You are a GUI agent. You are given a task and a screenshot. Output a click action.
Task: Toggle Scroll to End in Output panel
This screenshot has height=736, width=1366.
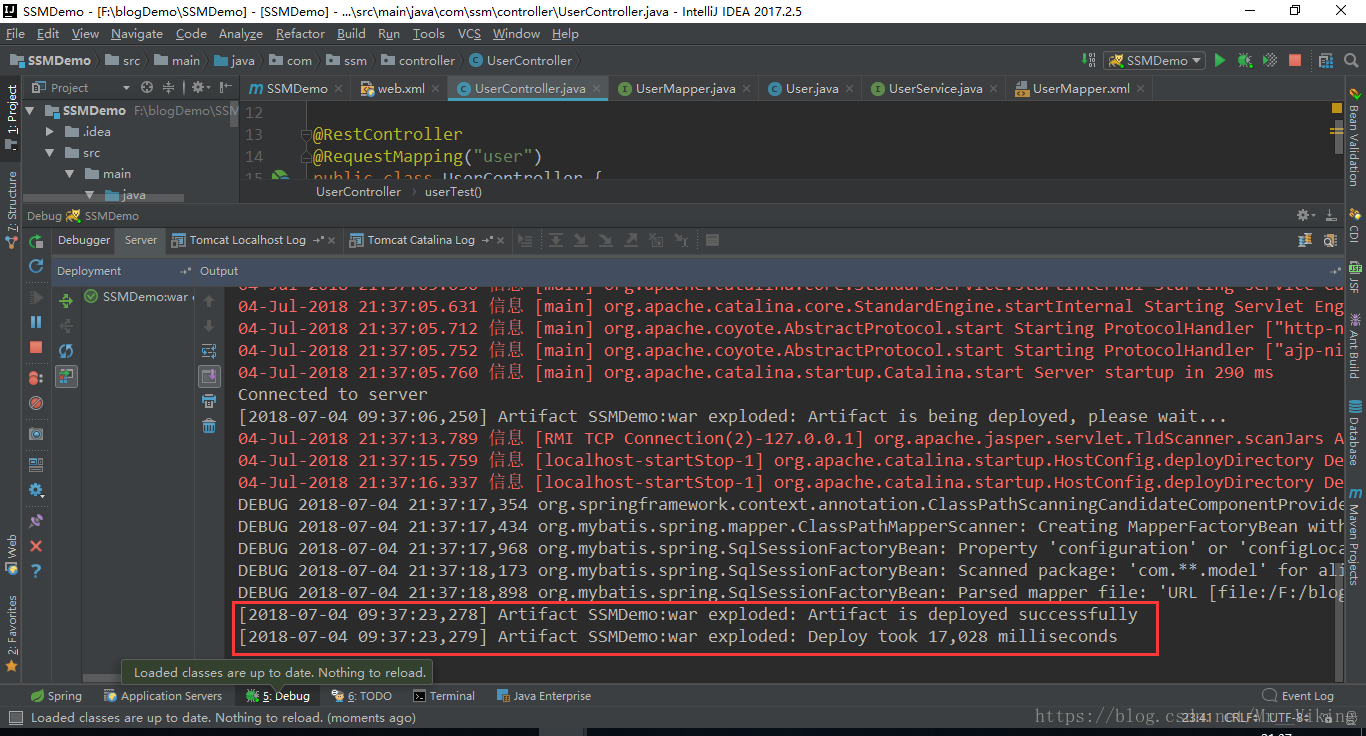tap(209, 376)
